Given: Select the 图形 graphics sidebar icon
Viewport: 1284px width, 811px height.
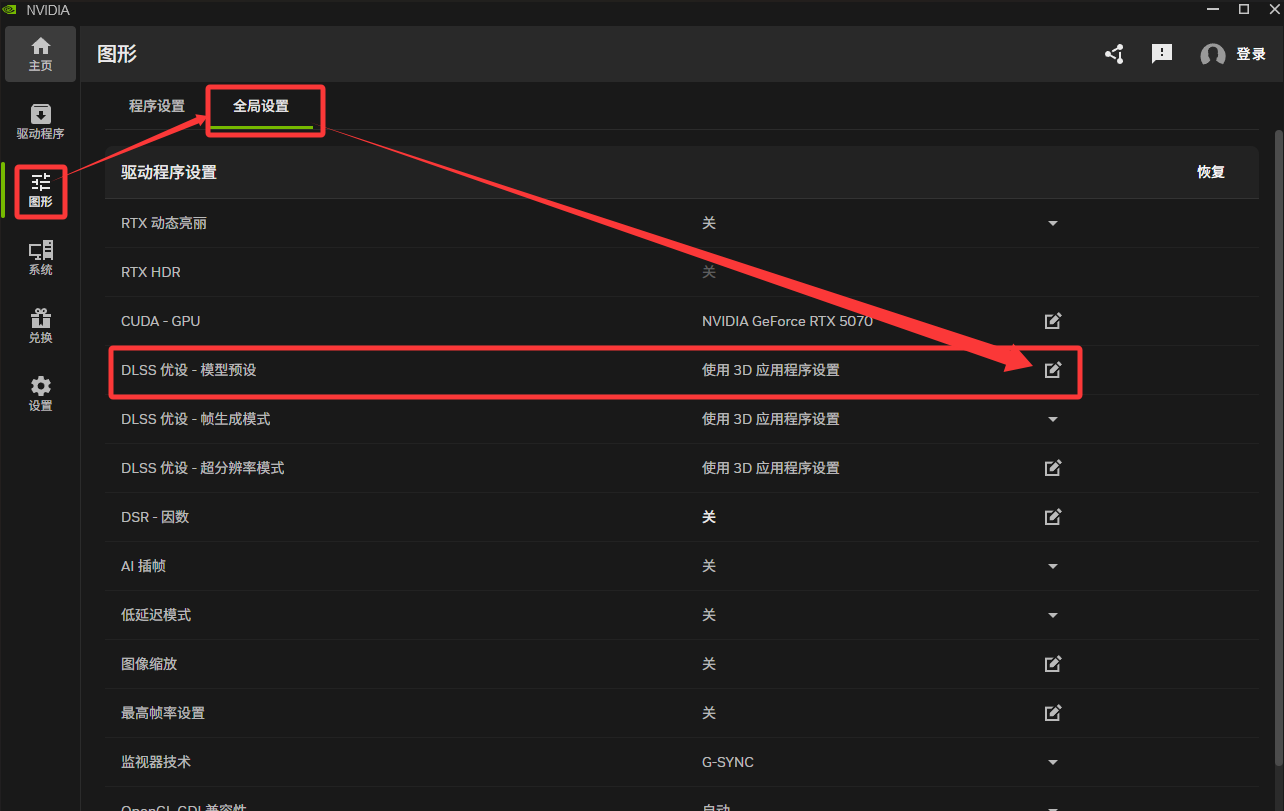Looking at the screenshot, I should pyautogui.click(x=40, y=190).
